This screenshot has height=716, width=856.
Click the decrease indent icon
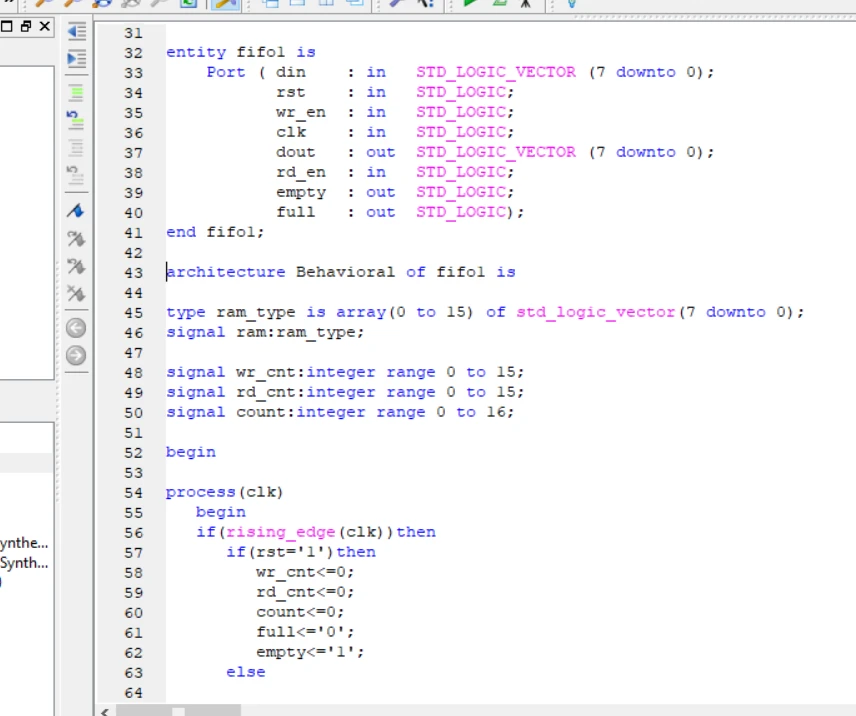point(76,32)
